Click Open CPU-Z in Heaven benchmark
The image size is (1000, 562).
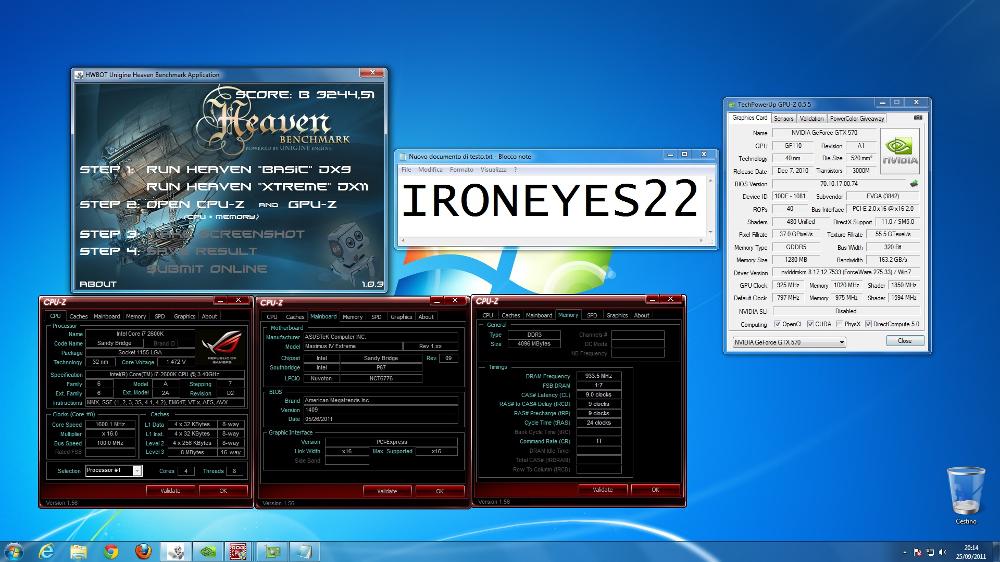coord(195,205)
